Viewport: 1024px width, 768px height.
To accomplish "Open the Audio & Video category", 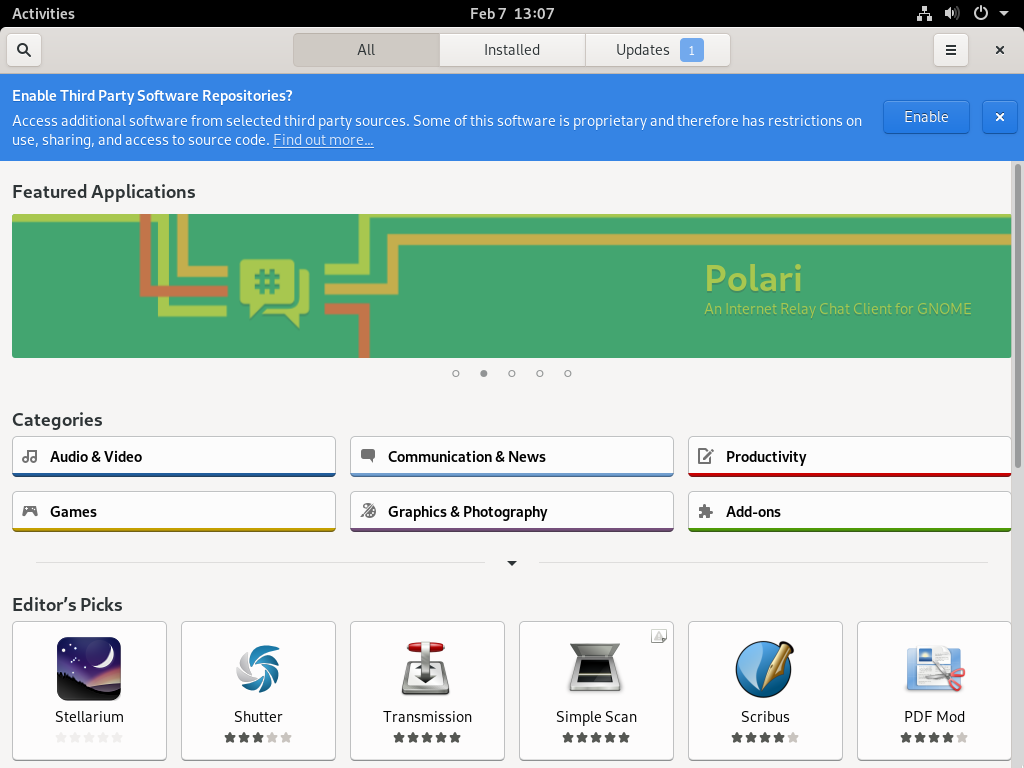I will point(174,456).
